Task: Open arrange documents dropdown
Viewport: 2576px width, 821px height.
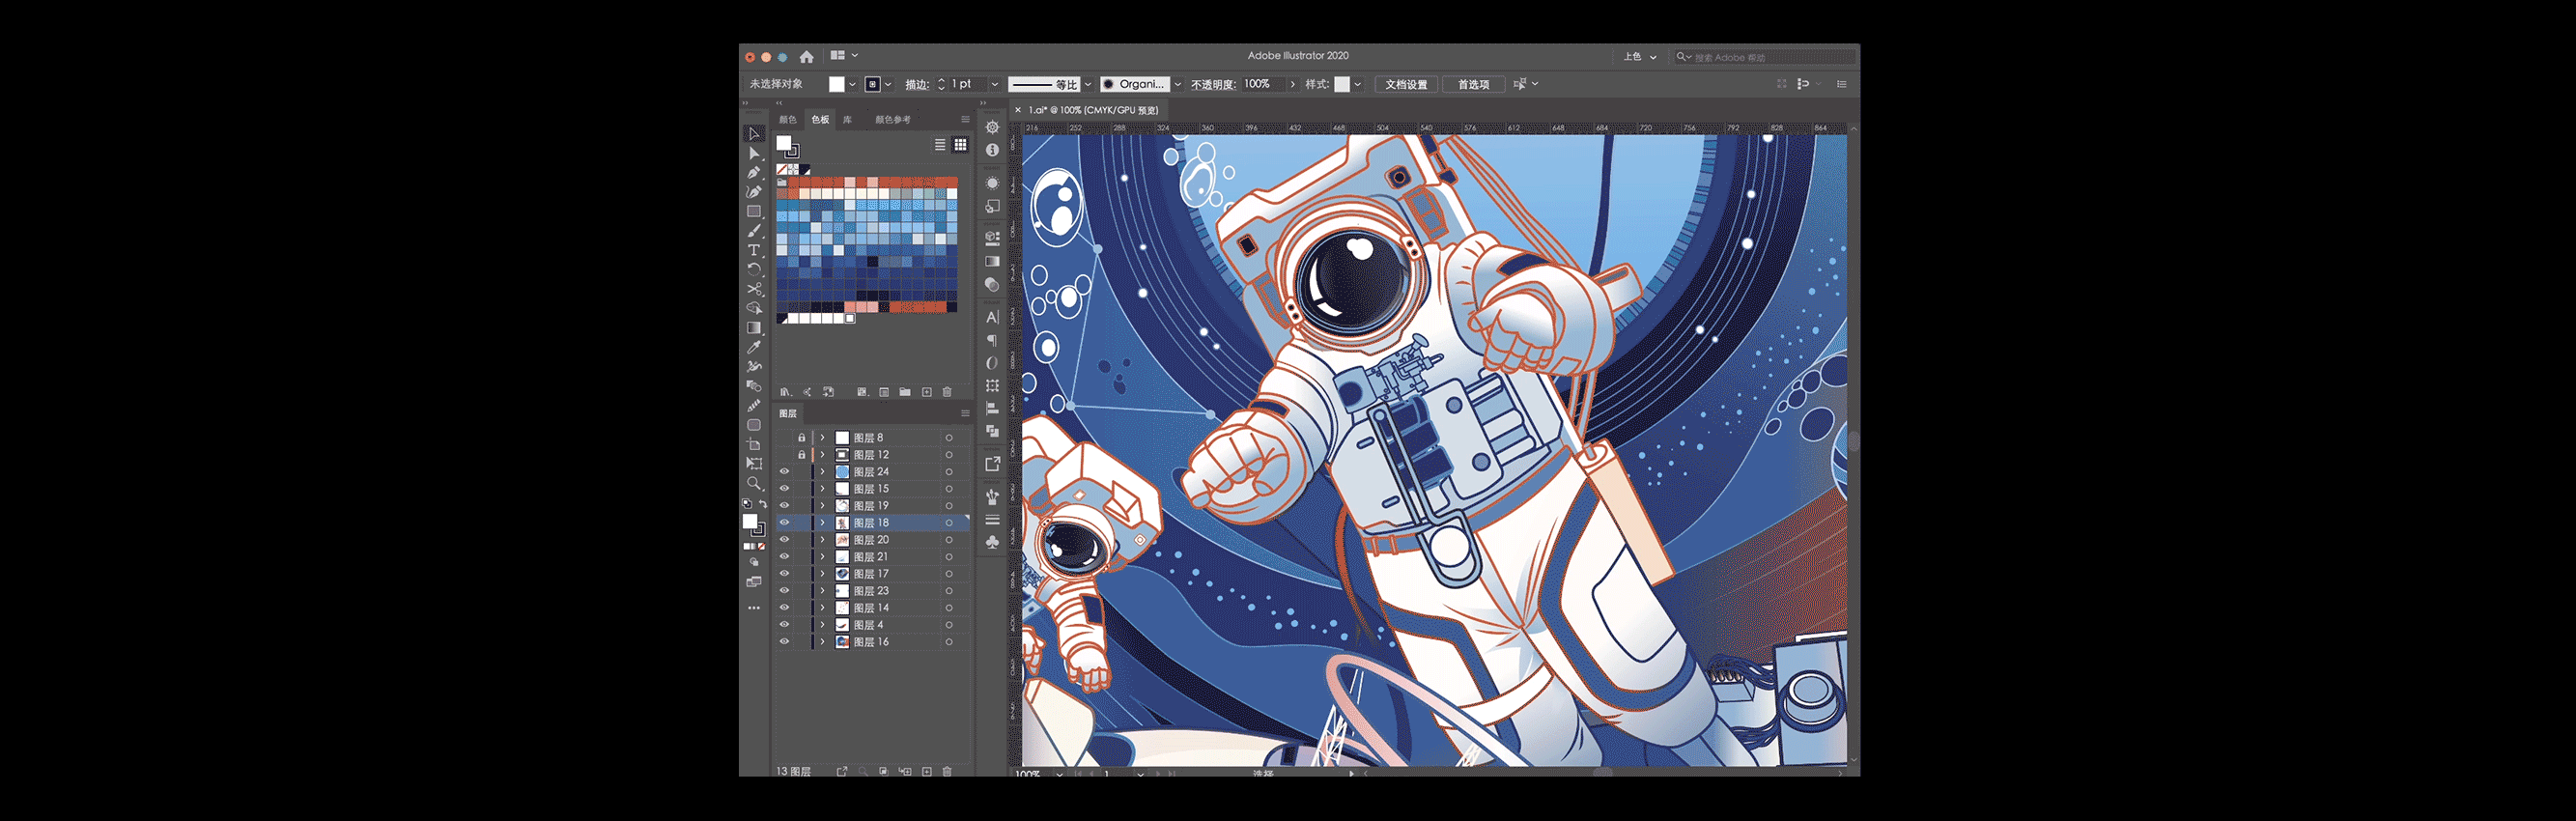Action: [844, 56]
